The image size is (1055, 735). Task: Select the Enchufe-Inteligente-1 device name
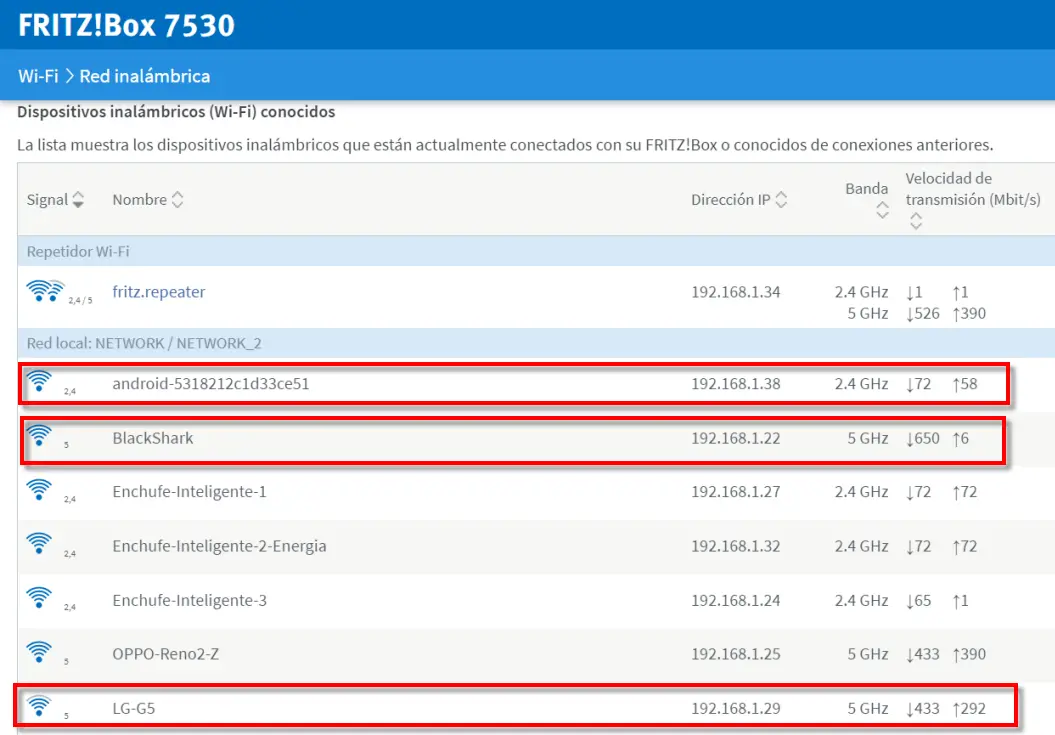coord(189,492)
